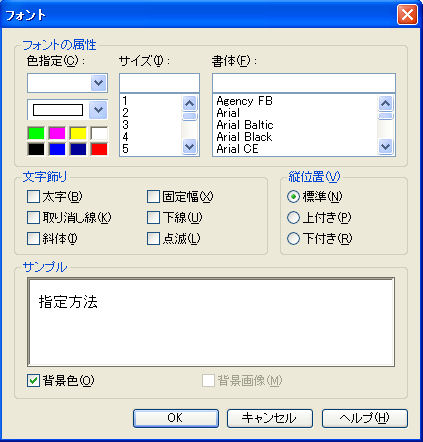Select size 3 in the size list
The image size is (423, 442).
click(125, 125)
